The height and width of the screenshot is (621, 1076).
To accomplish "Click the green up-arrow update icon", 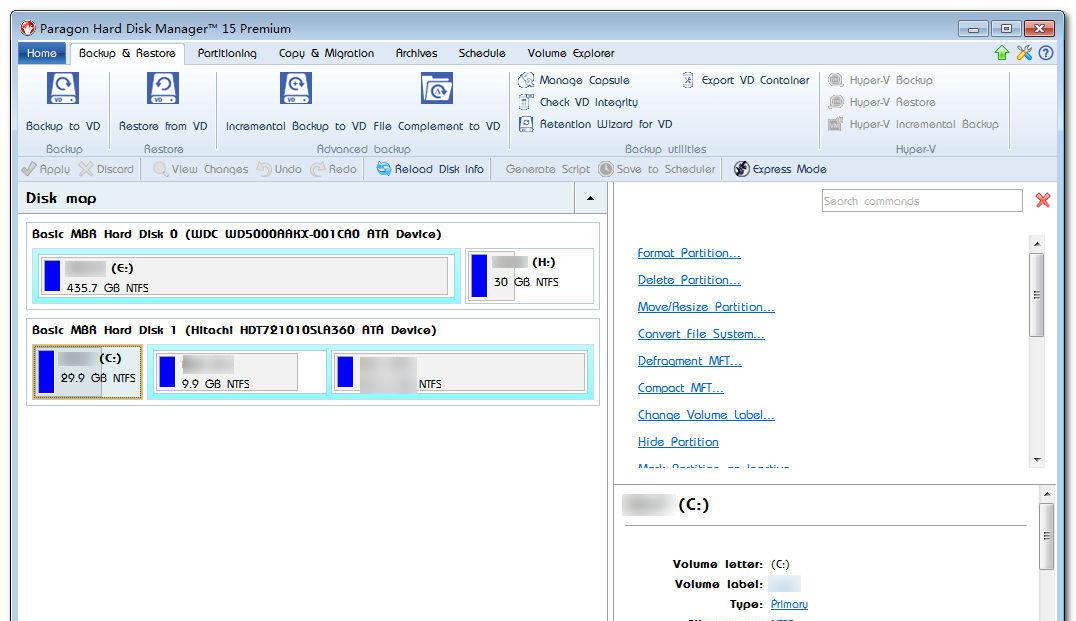I will click(1002, 53).
